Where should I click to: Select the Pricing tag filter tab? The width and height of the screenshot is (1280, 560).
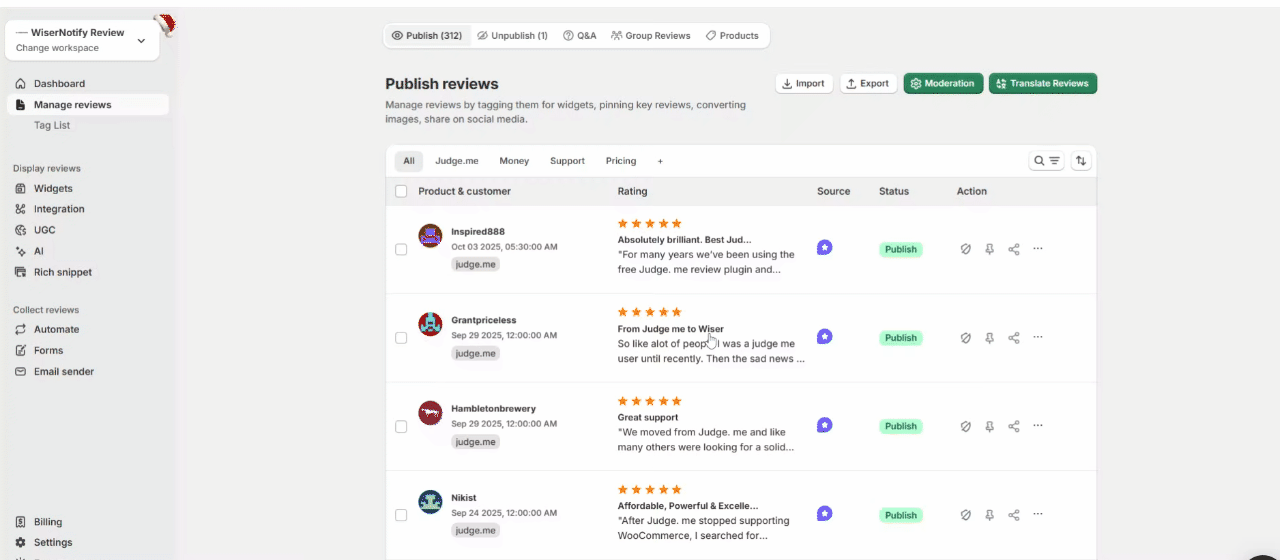coord(620,161)
